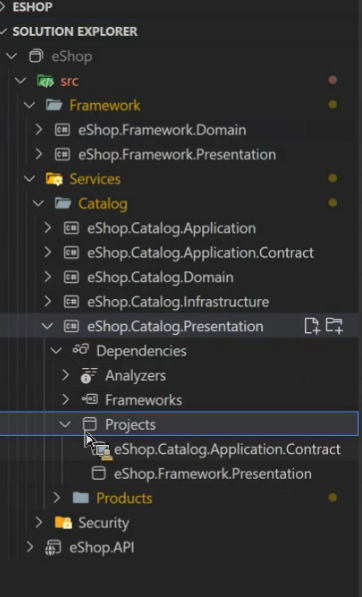Select eShop.Framework.Presentation under Projects
This screenshot has height=597, width=362.
[x=213, y=474]
